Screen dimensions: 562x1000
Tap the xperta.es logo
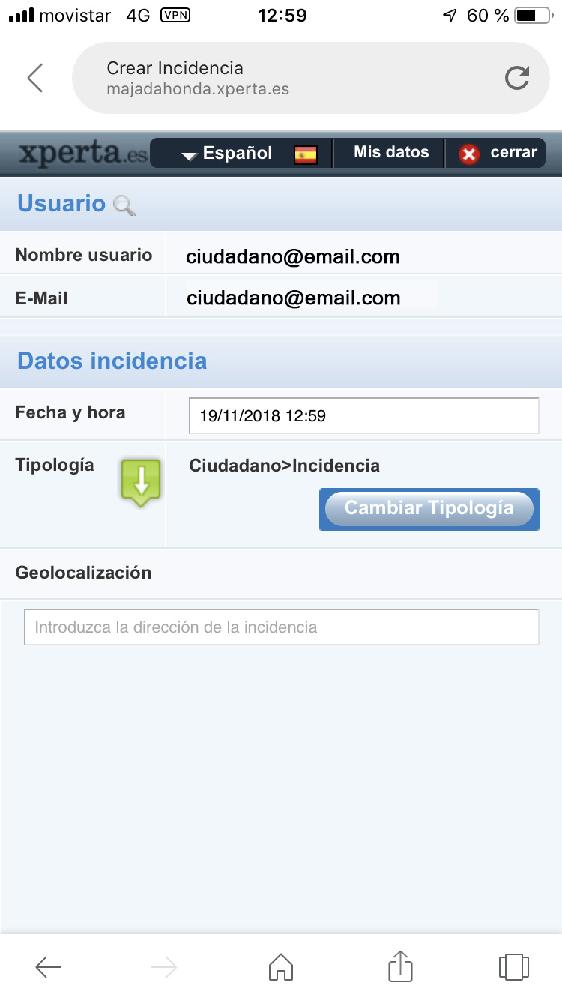click(x=83, y=153)
